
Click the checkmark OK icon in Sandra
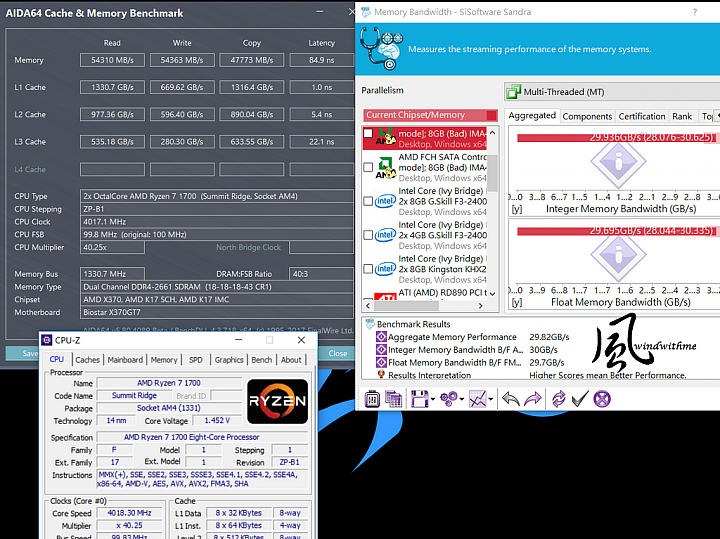(580, 399)
